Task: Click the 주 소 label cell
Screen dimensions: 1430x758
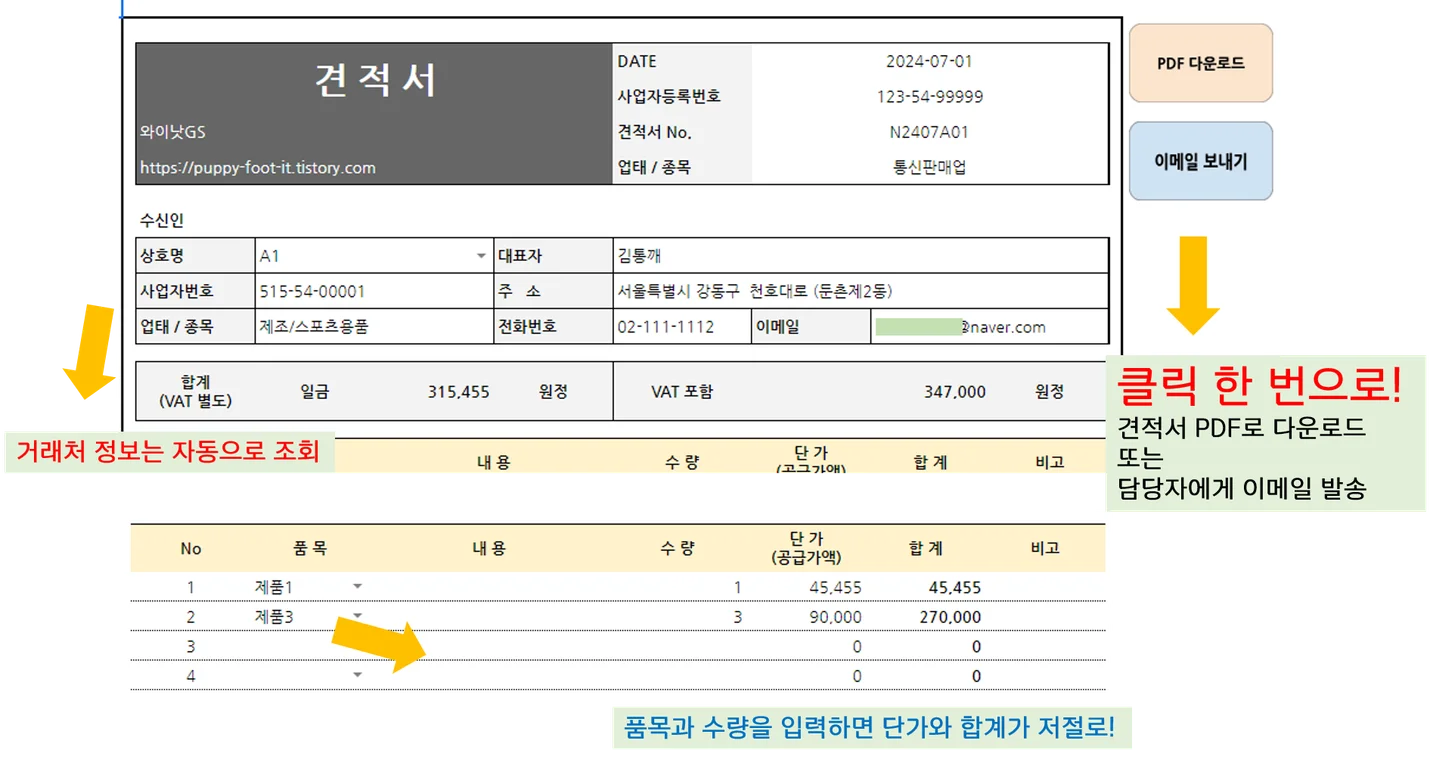Action: 554,292
